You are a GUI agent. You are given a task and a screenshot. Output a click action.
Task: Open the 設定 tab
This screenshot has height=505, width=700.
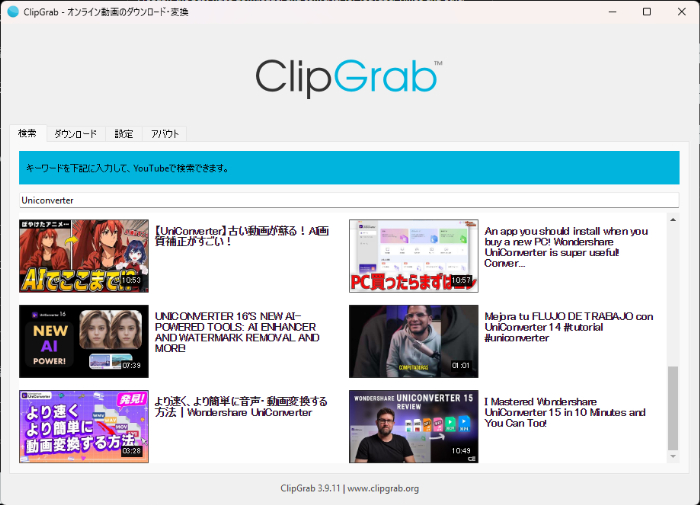click(x=124, y=134)
